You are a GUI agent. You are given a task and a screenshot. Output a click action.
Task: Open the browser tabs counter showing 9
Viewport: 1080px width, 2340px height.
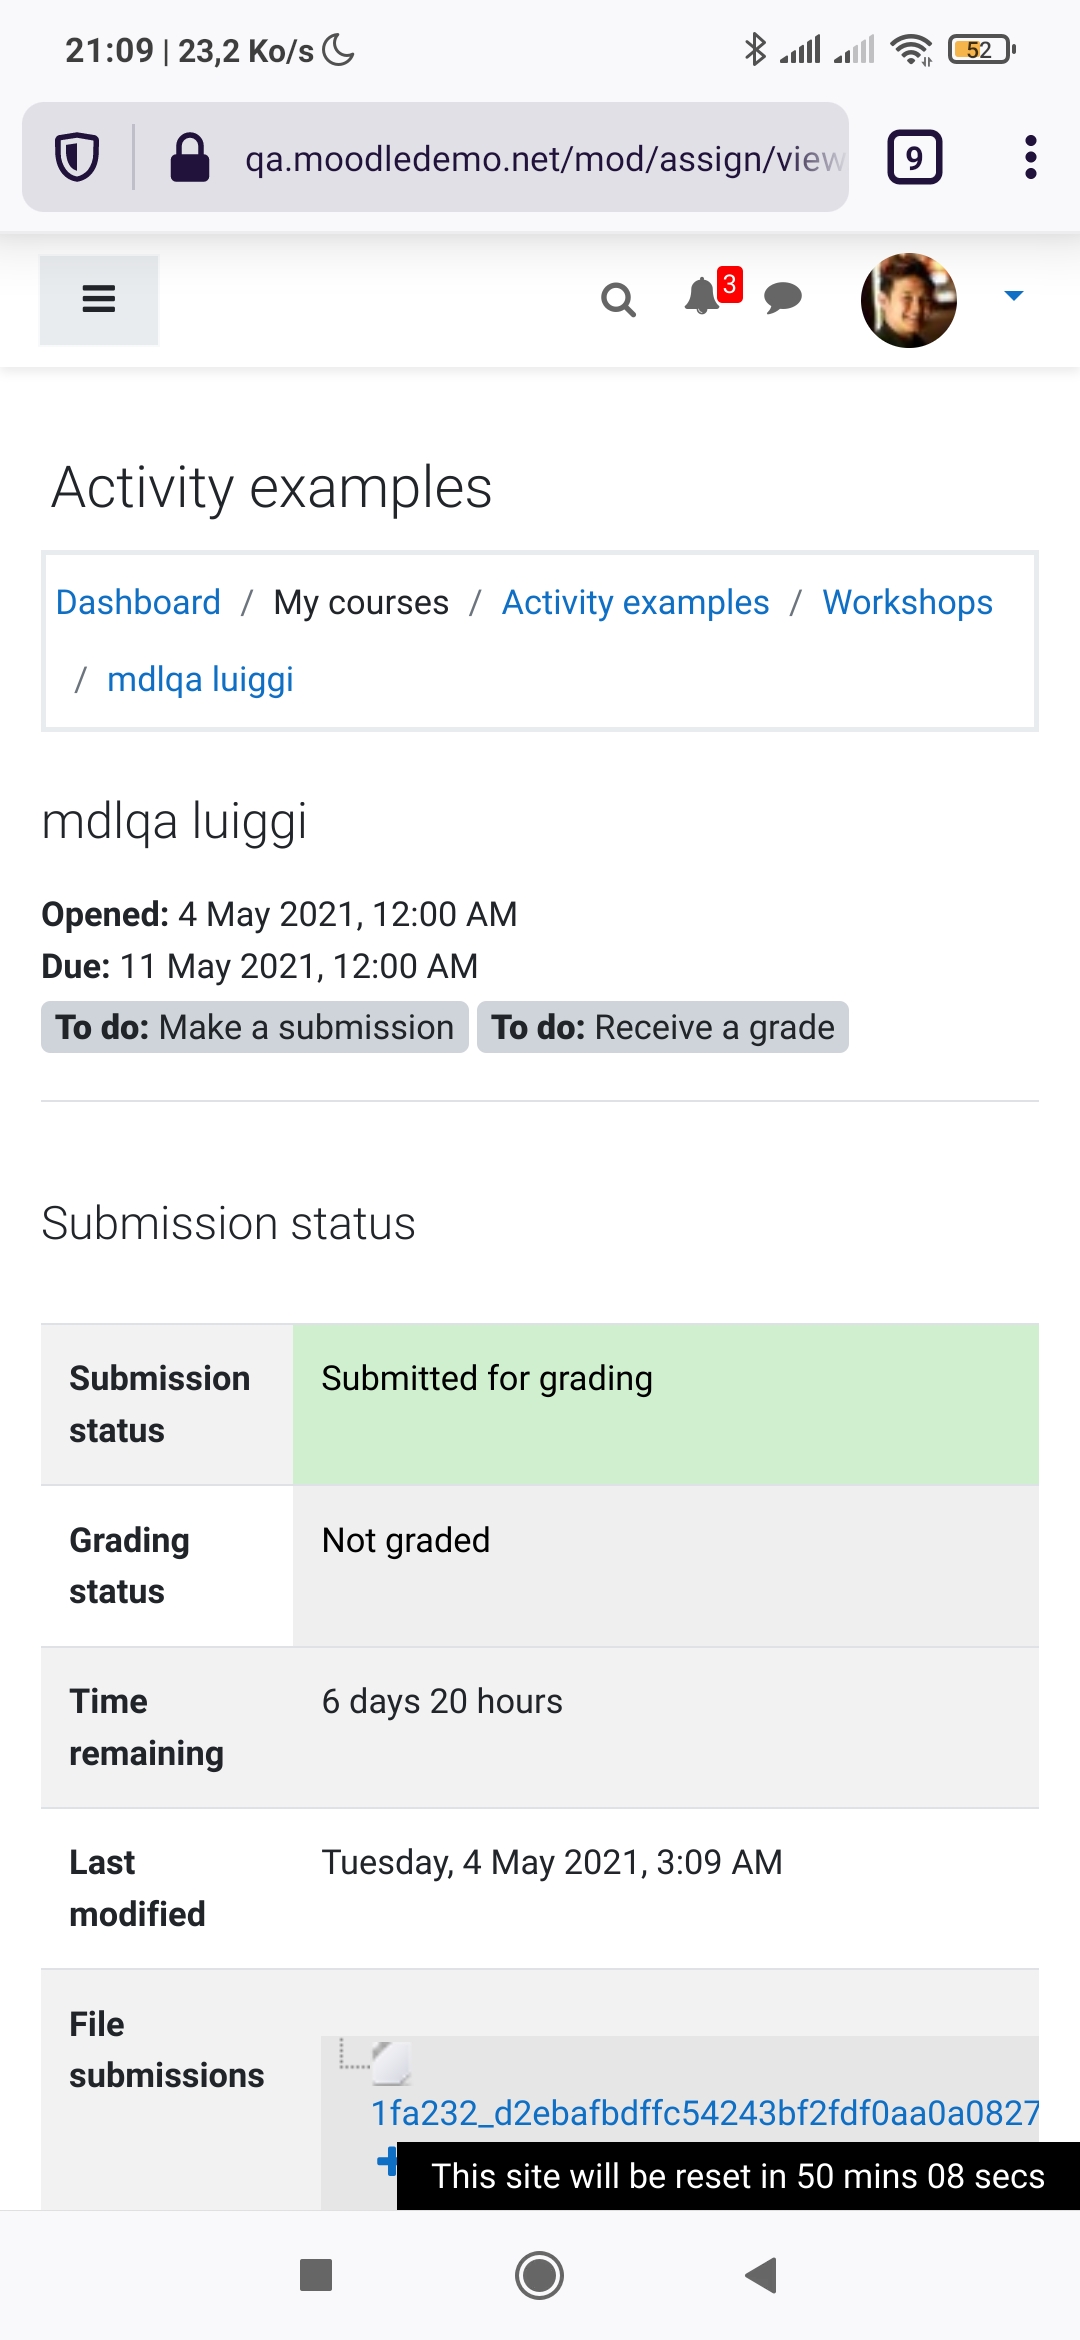[x=915, y=157]
